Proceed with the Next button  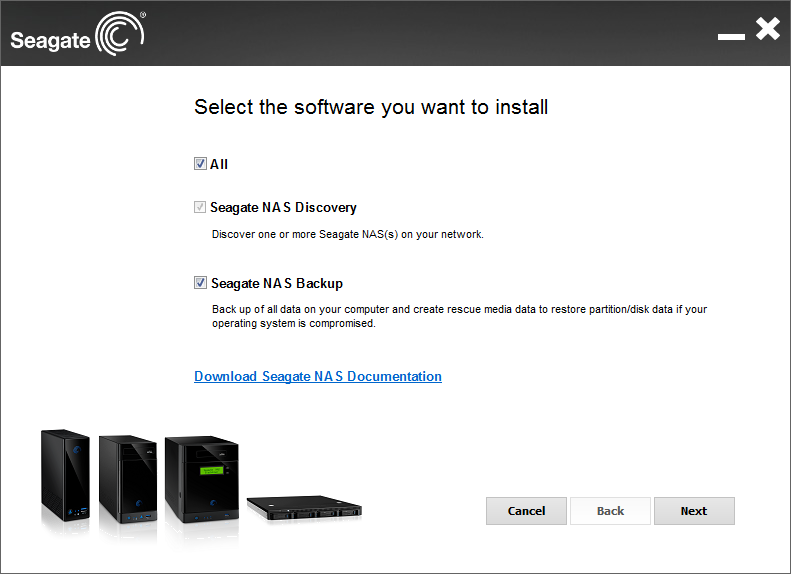(694, 511)
